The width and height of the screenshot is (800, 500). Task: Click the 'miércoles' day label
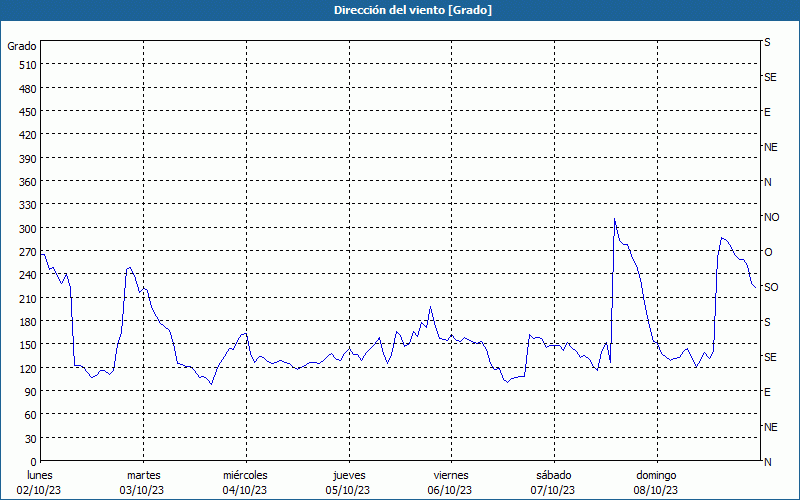click(x=245, y=476)
